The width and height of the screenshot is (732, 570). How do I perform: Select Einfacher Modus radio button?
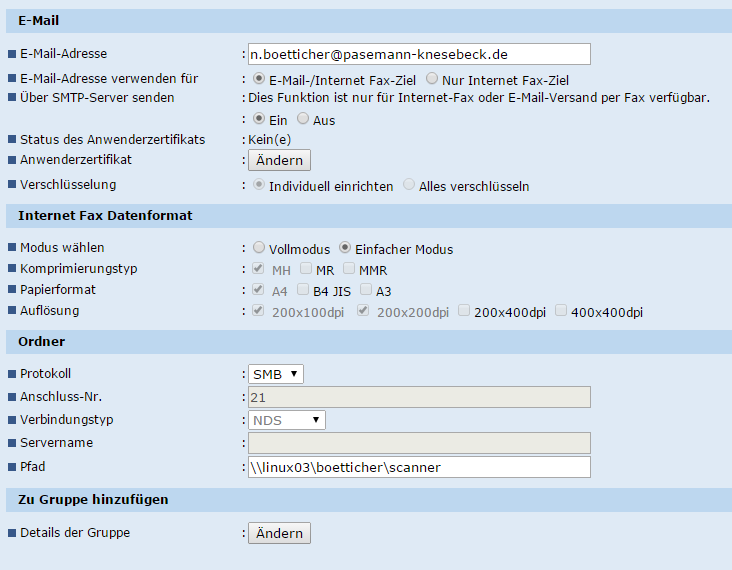click(x=345, y=248)
